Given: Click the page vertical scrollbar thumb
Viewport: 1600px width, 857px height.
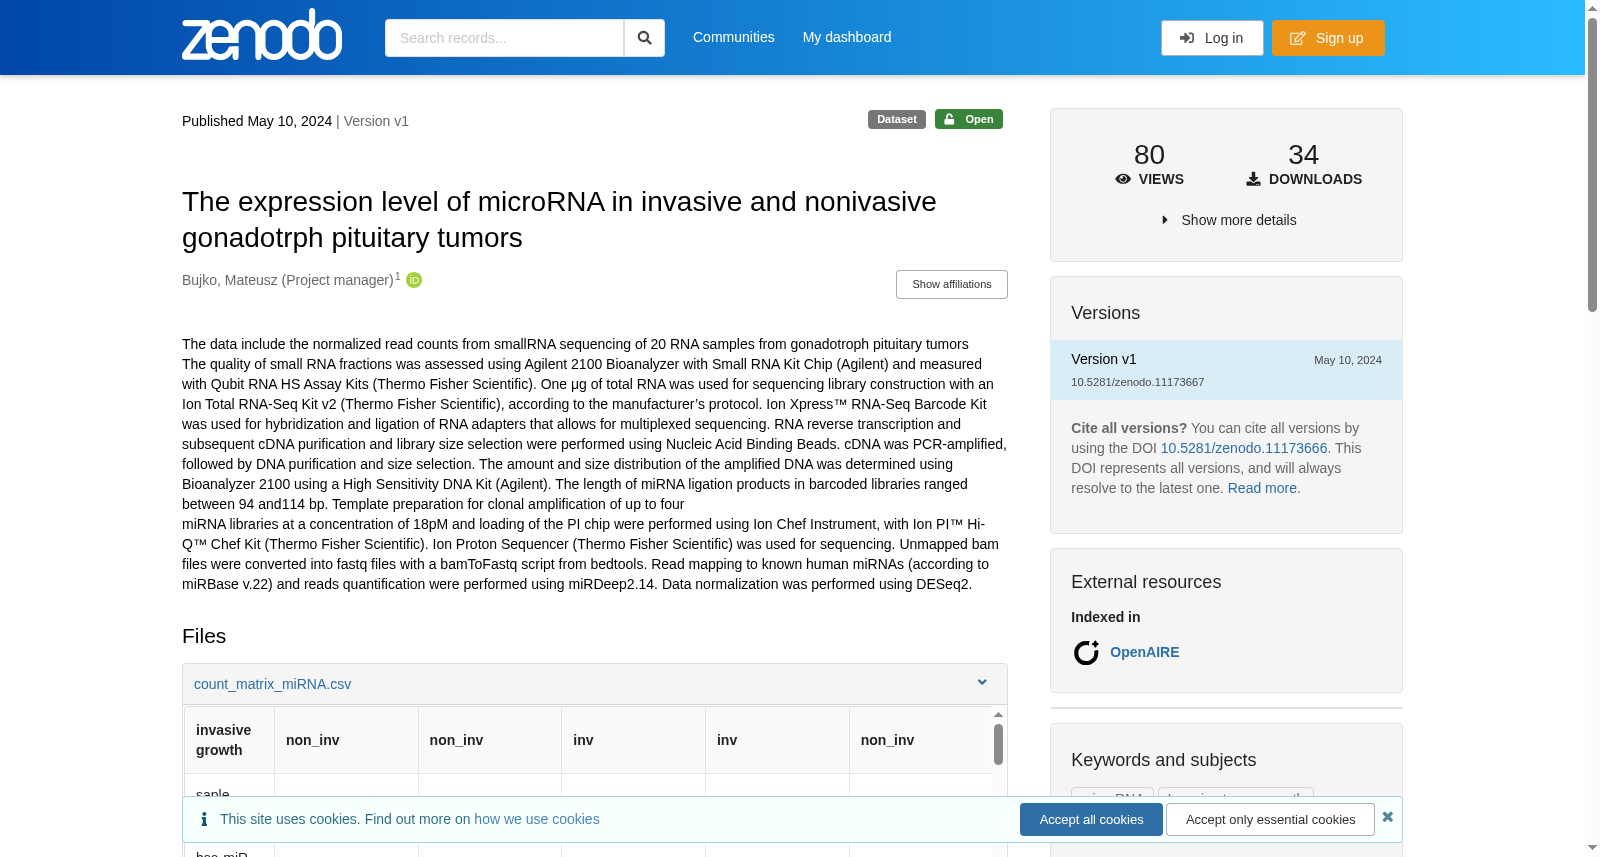Looking at the screenshot, I should [1592, 165].
